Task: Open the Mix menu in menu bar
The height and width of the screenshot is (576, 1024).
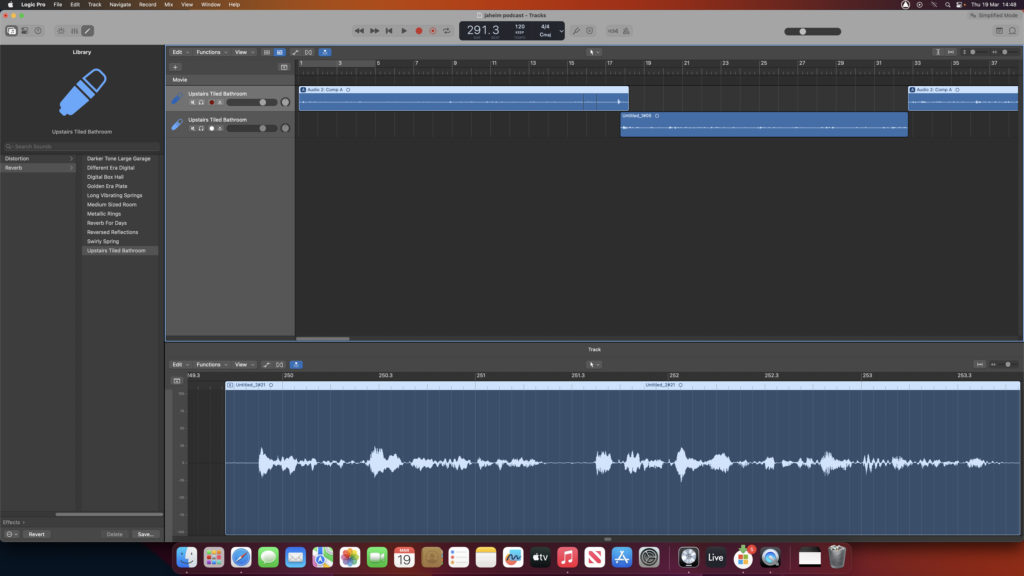Action: (168, 5)
